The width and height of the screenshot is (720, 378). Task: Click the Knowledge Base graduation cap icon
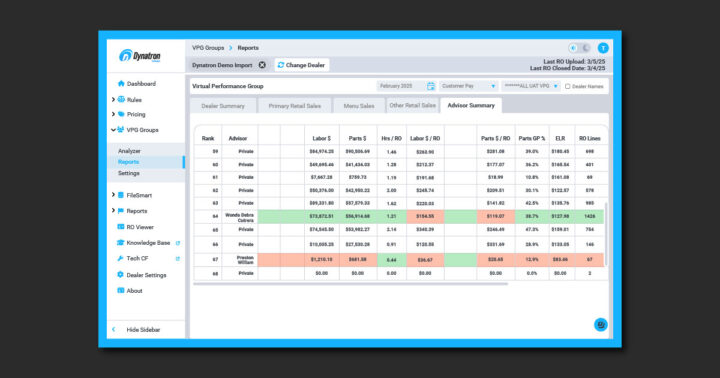pyautogui.click(x=121, y=243)
